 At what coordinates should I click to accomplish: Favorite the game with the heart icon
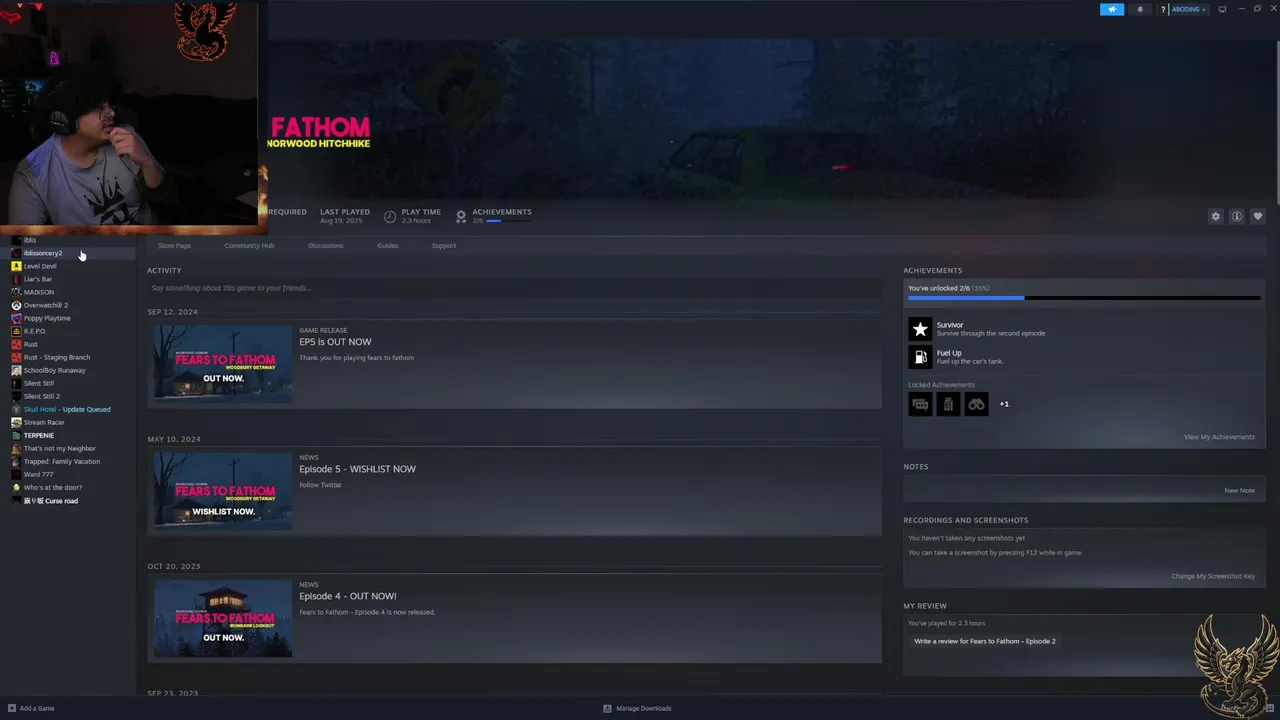tap(1258, 216)
